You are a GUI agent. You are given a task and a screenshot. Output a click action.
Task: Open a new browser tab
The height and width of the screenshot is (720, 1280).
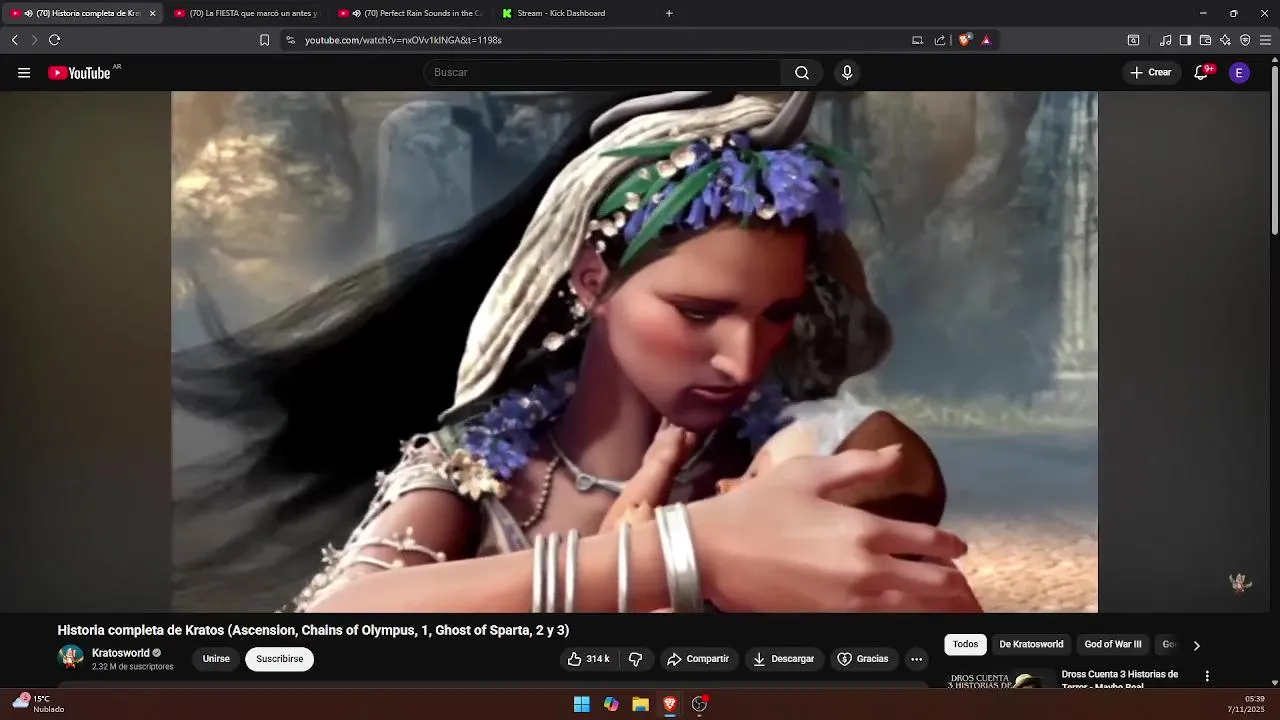point(669,13)
